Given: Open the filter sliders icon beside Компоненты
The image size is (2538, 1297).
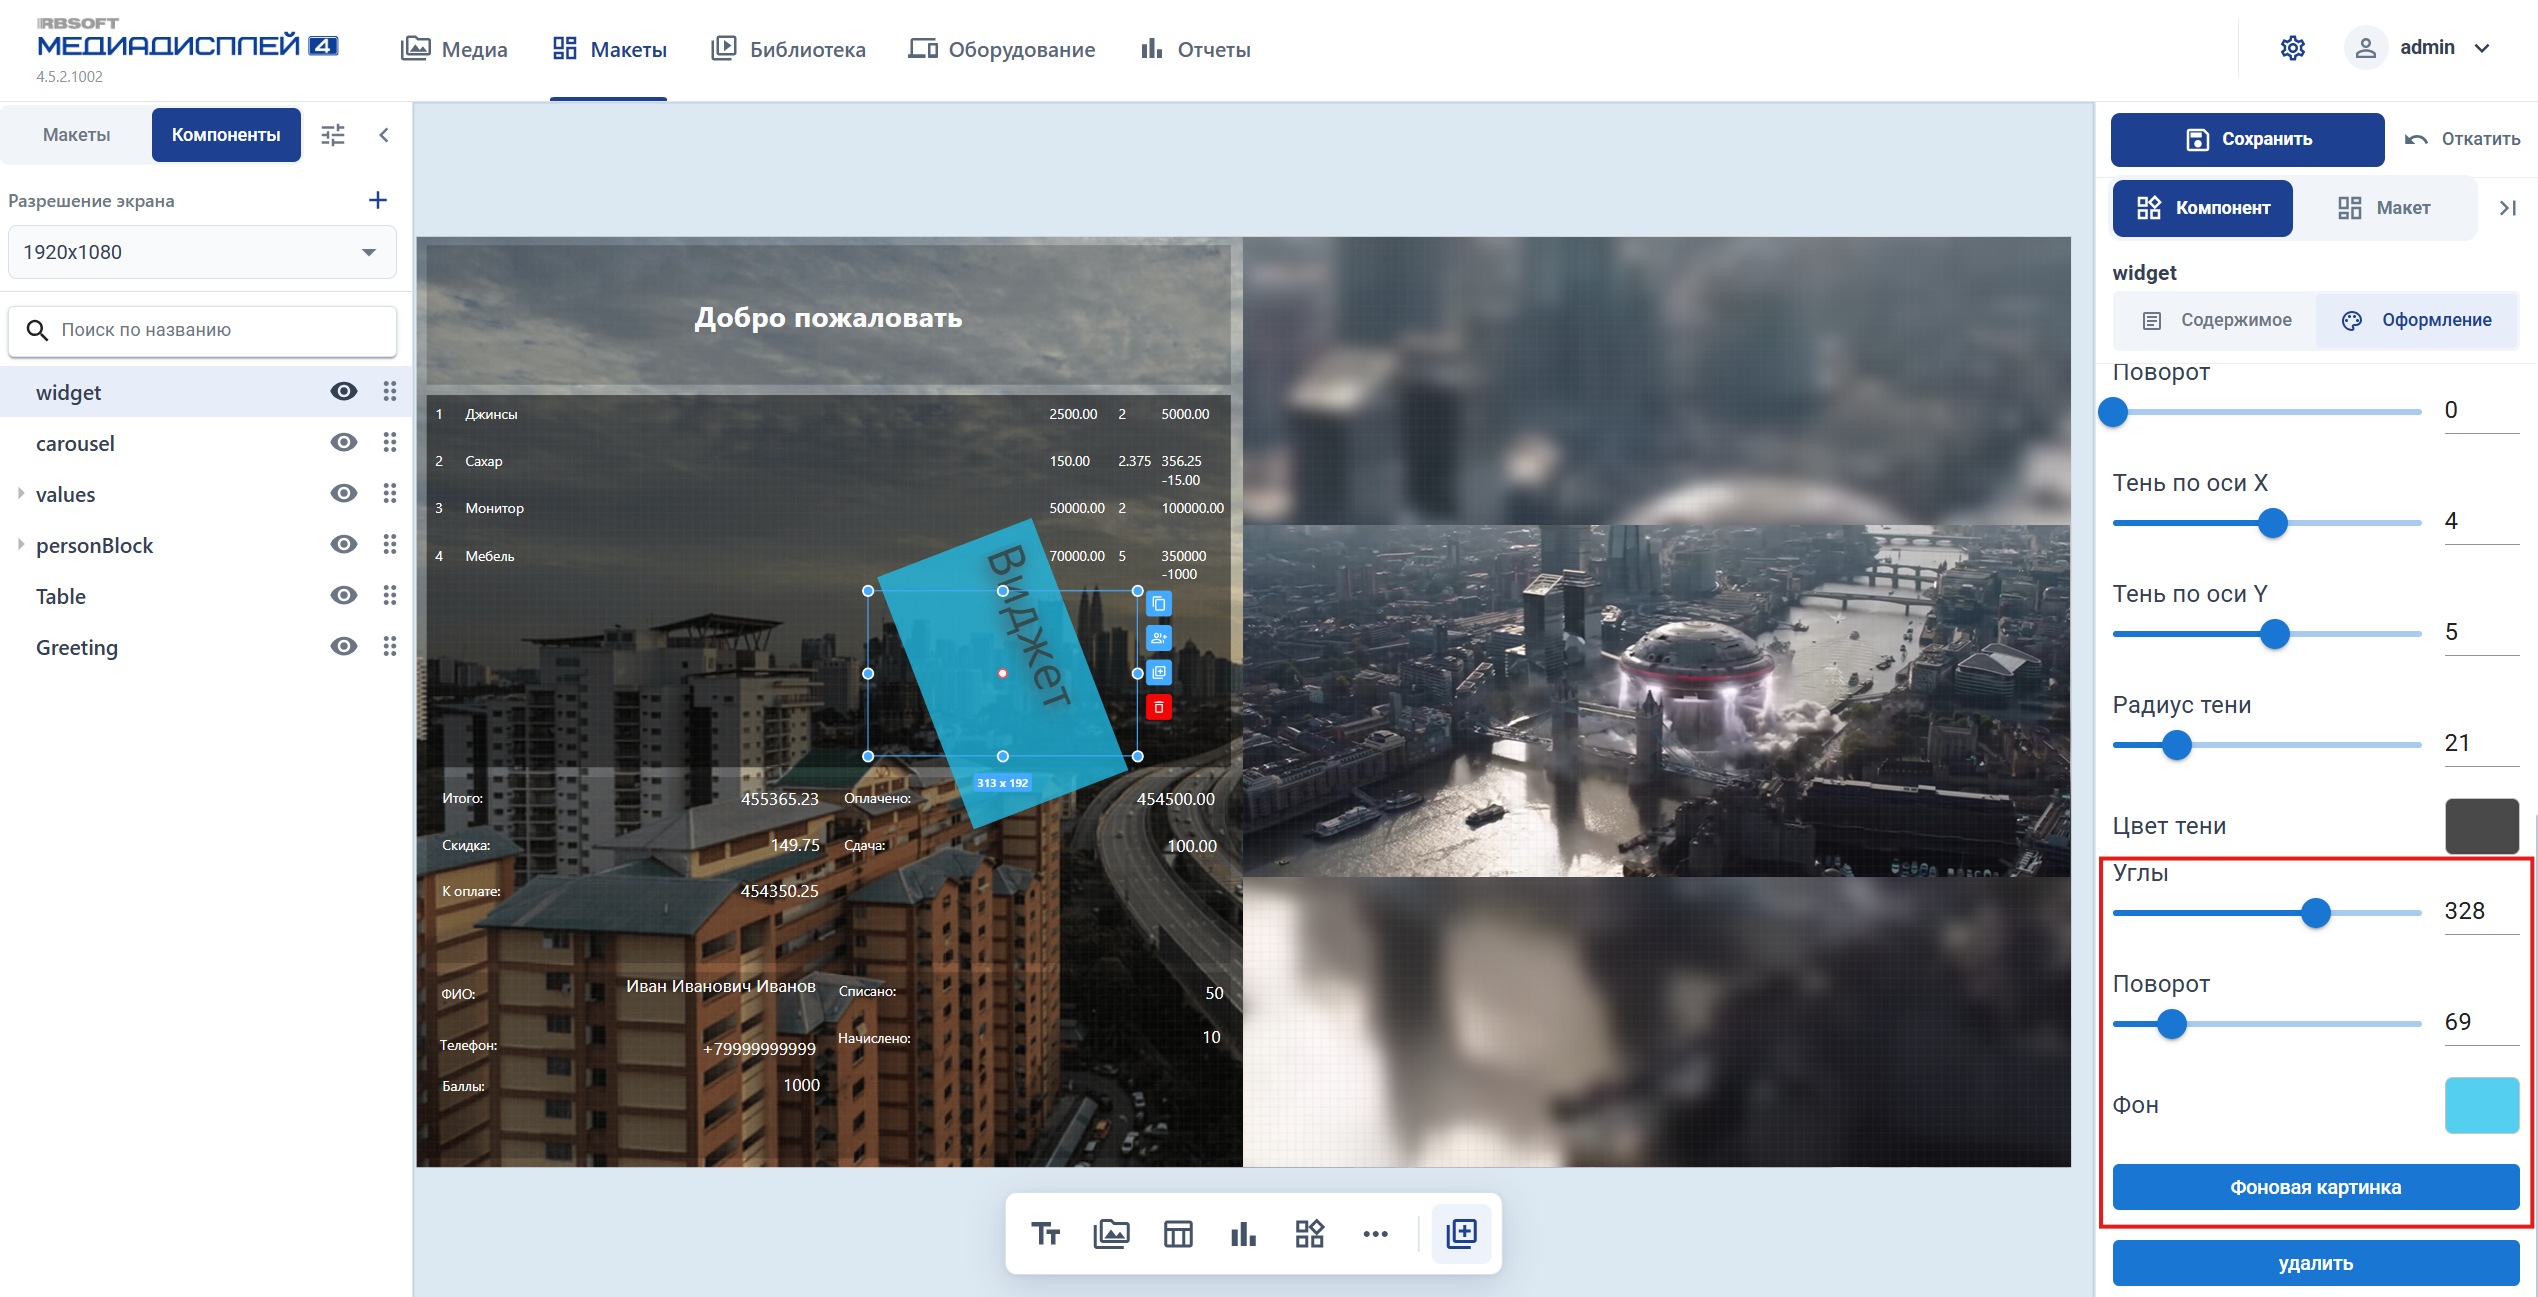Looking at the screenshot, I should tap(333, 135).
